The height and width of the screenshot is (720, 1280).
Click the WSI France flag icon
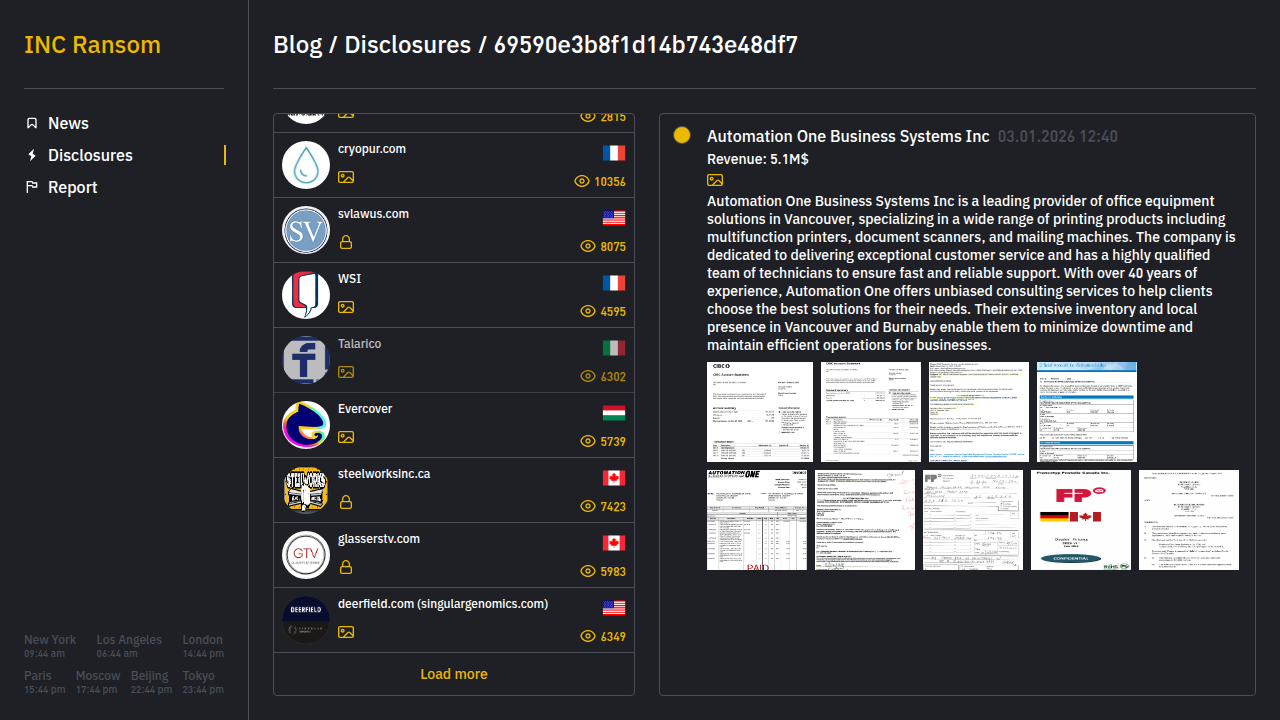point(613,283)
